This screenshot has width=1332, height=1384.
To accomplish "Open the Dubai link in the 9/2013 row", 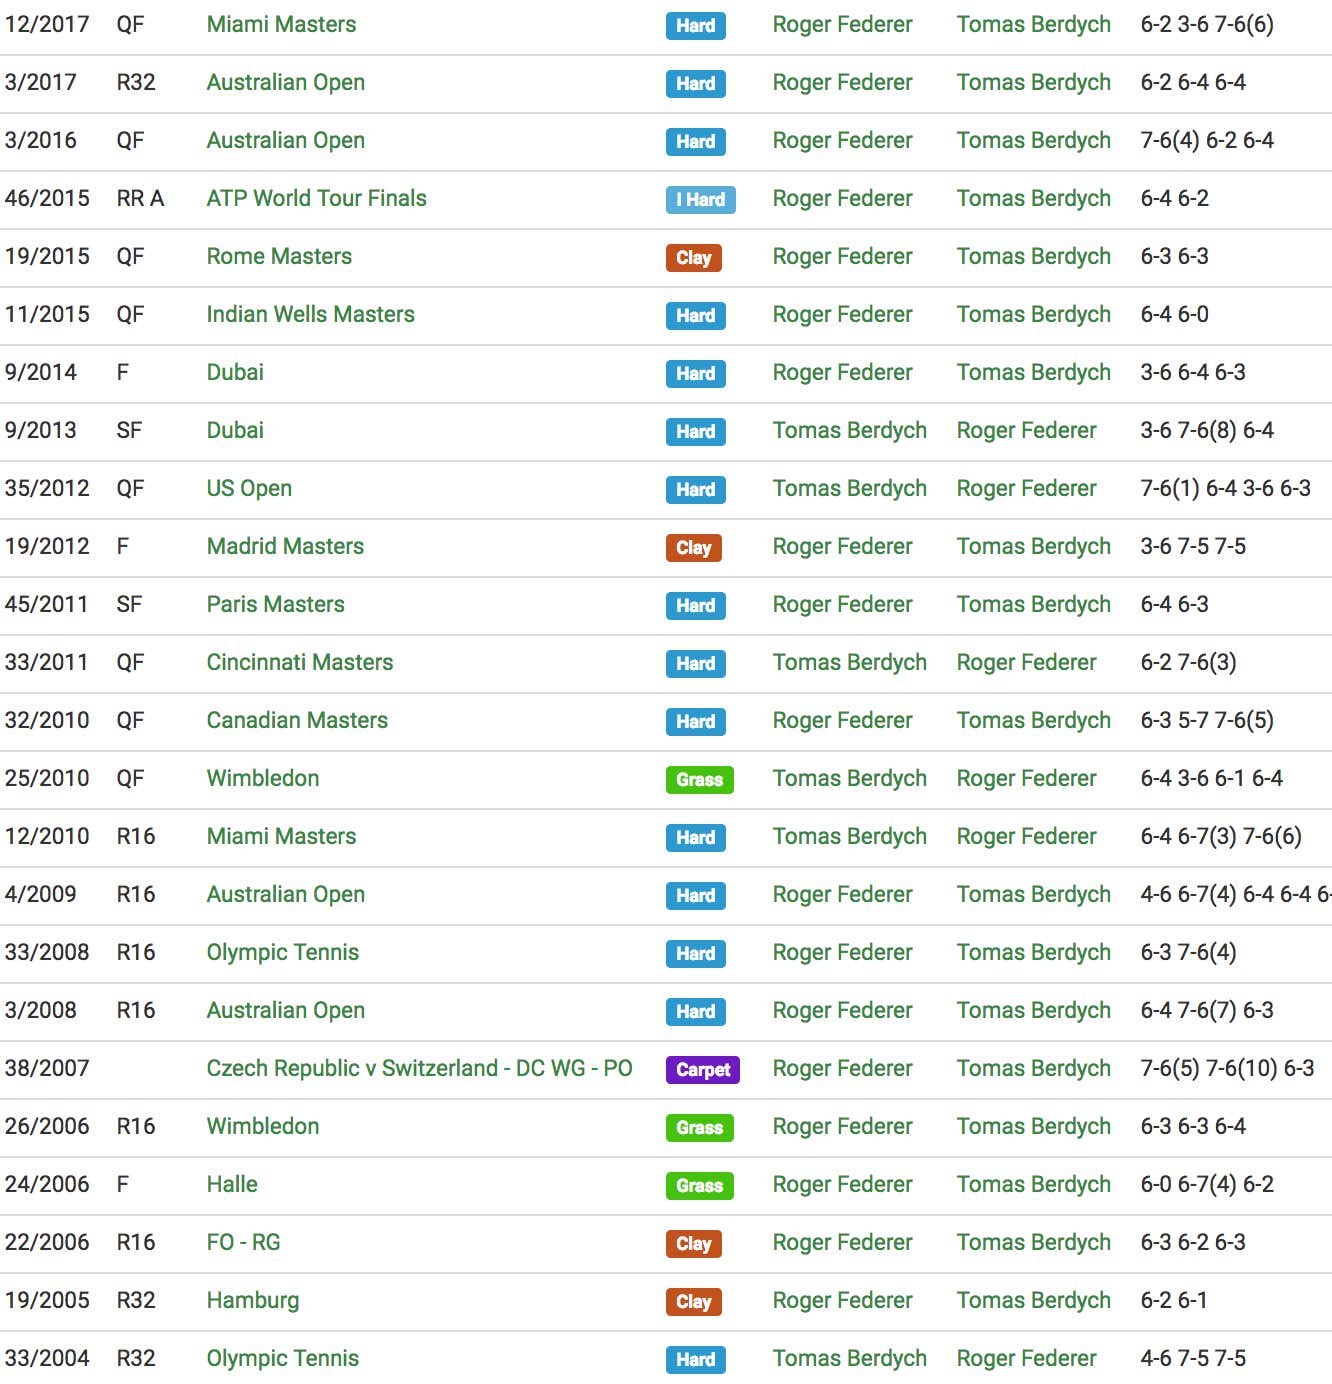I will point(235,430).
